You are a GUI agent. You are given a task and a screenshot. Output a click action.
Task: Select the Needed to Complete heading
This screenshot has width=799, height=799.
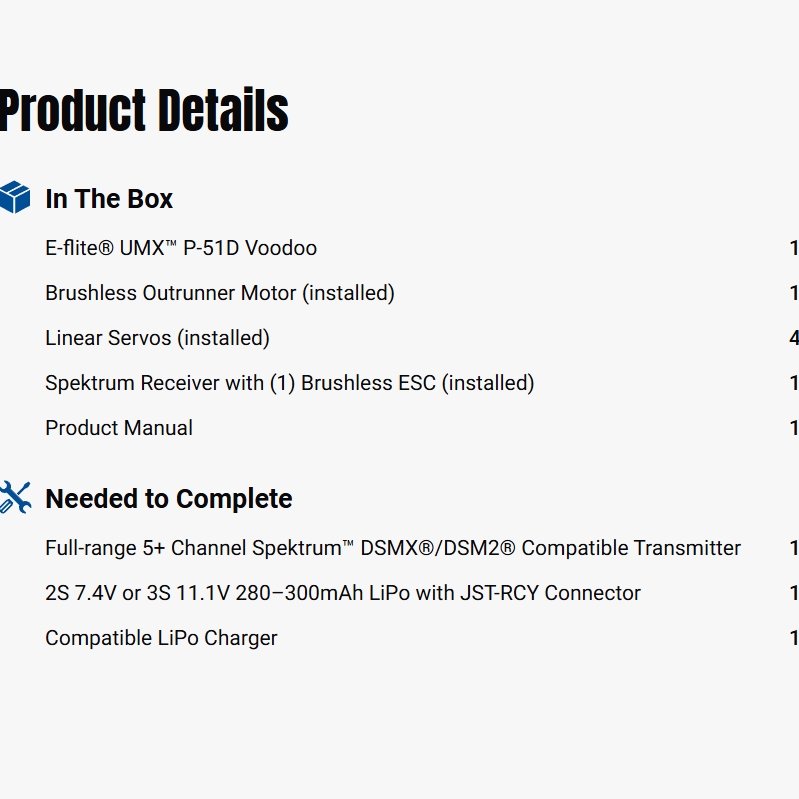tap(169, 499)
